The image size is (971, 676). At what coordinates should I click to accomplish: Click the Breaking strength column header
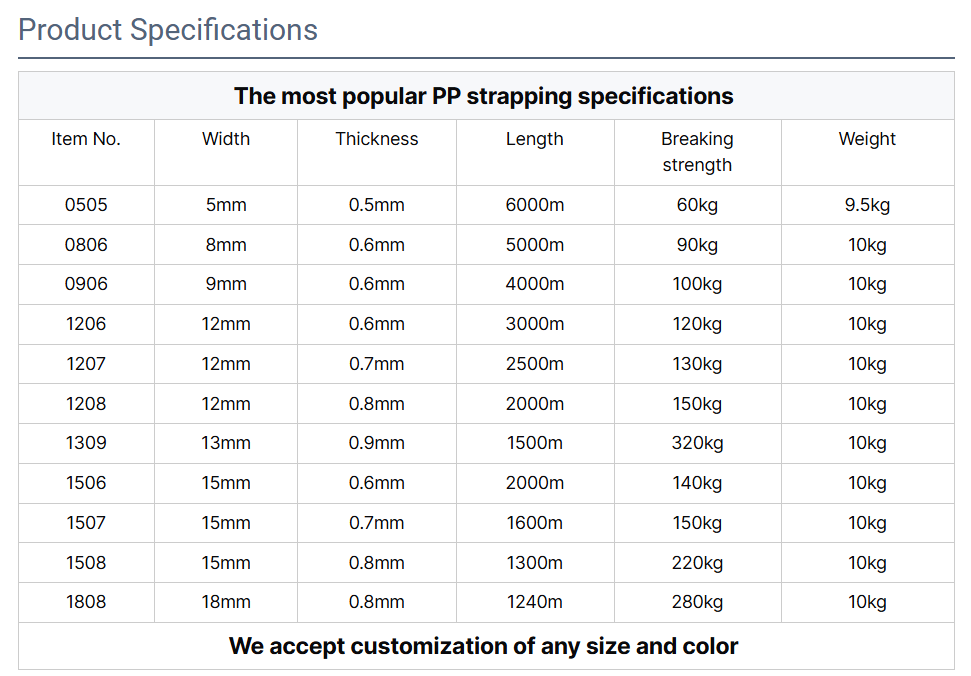click(697, 152)
